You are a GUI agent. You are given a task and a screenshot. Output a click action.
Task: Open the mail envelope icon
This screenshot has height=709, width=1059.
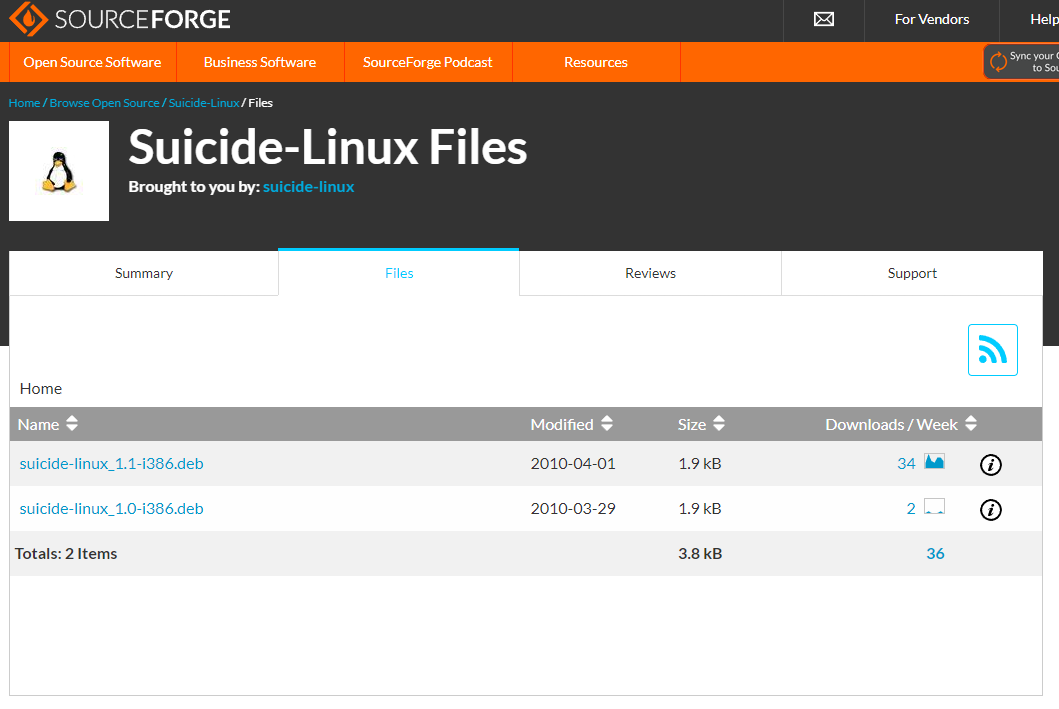tap(823, 20)
